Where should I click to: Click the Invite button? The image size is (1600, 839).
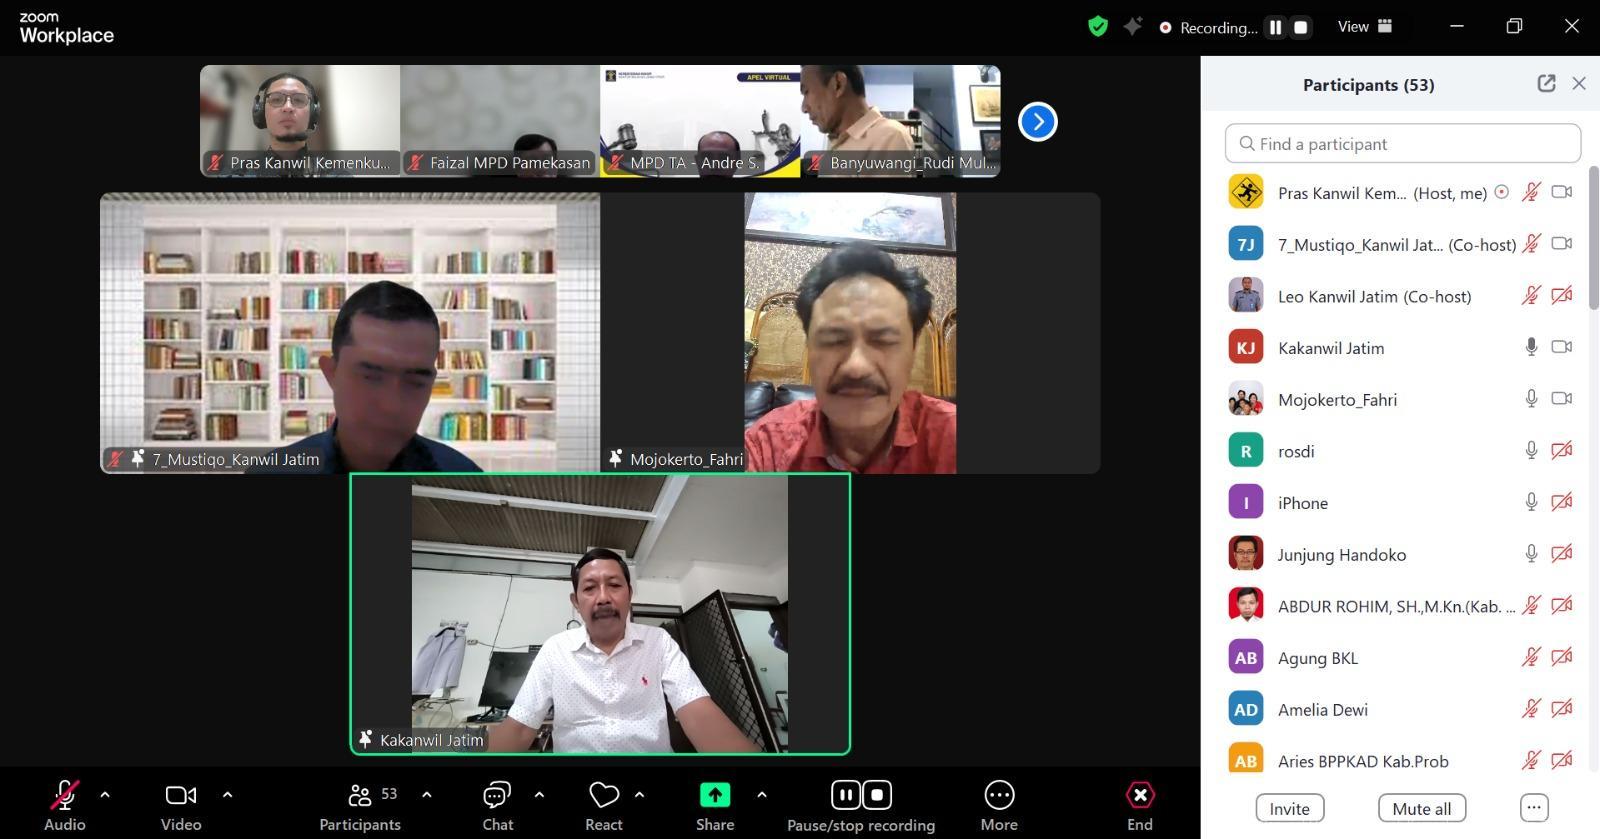click(x=1289, y=808)
